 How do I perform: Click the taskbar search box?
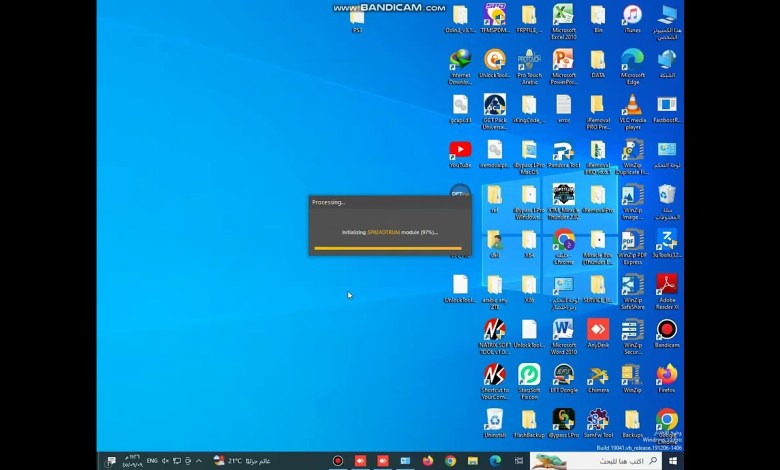(596, 461)
